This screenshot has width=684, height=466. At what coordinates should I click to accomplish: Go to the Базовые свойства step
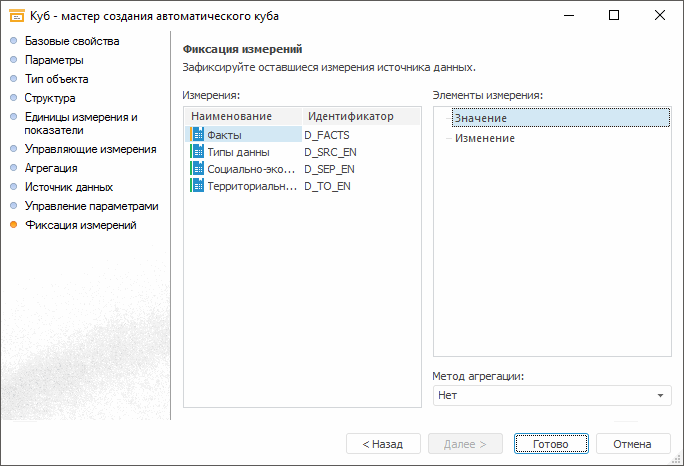pyautogui.click(x=72, y=41)
